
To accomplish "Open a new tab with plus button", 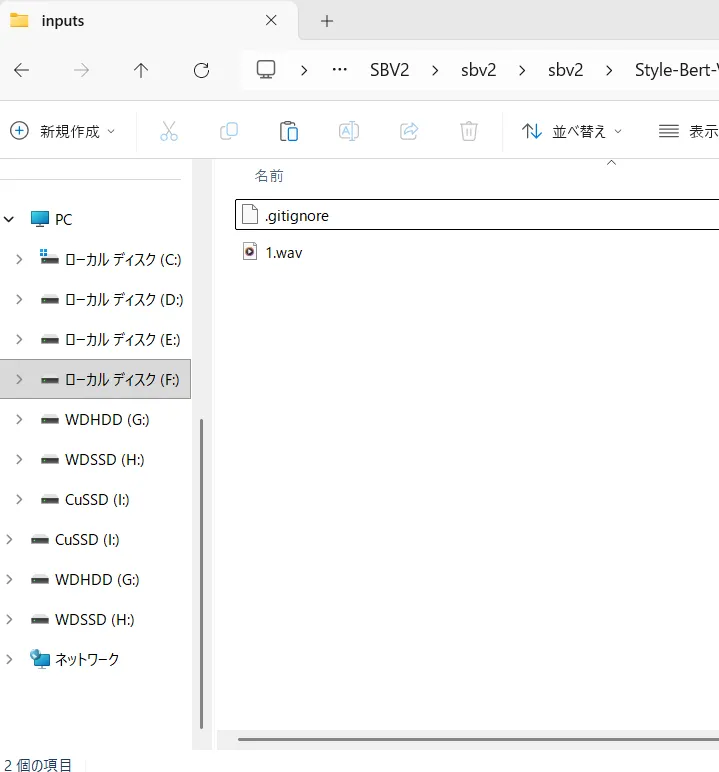I will pyautogui.click(x=326, y=21).
